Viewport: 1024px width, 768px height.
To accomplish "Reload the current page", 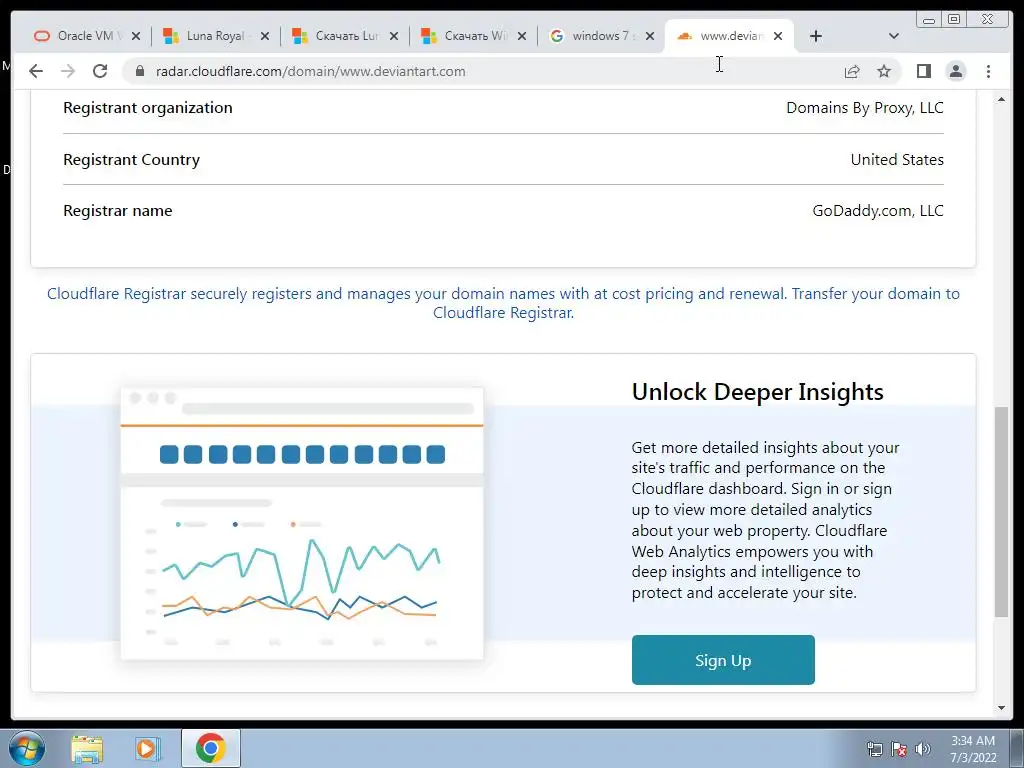I will tap(100, 71).
